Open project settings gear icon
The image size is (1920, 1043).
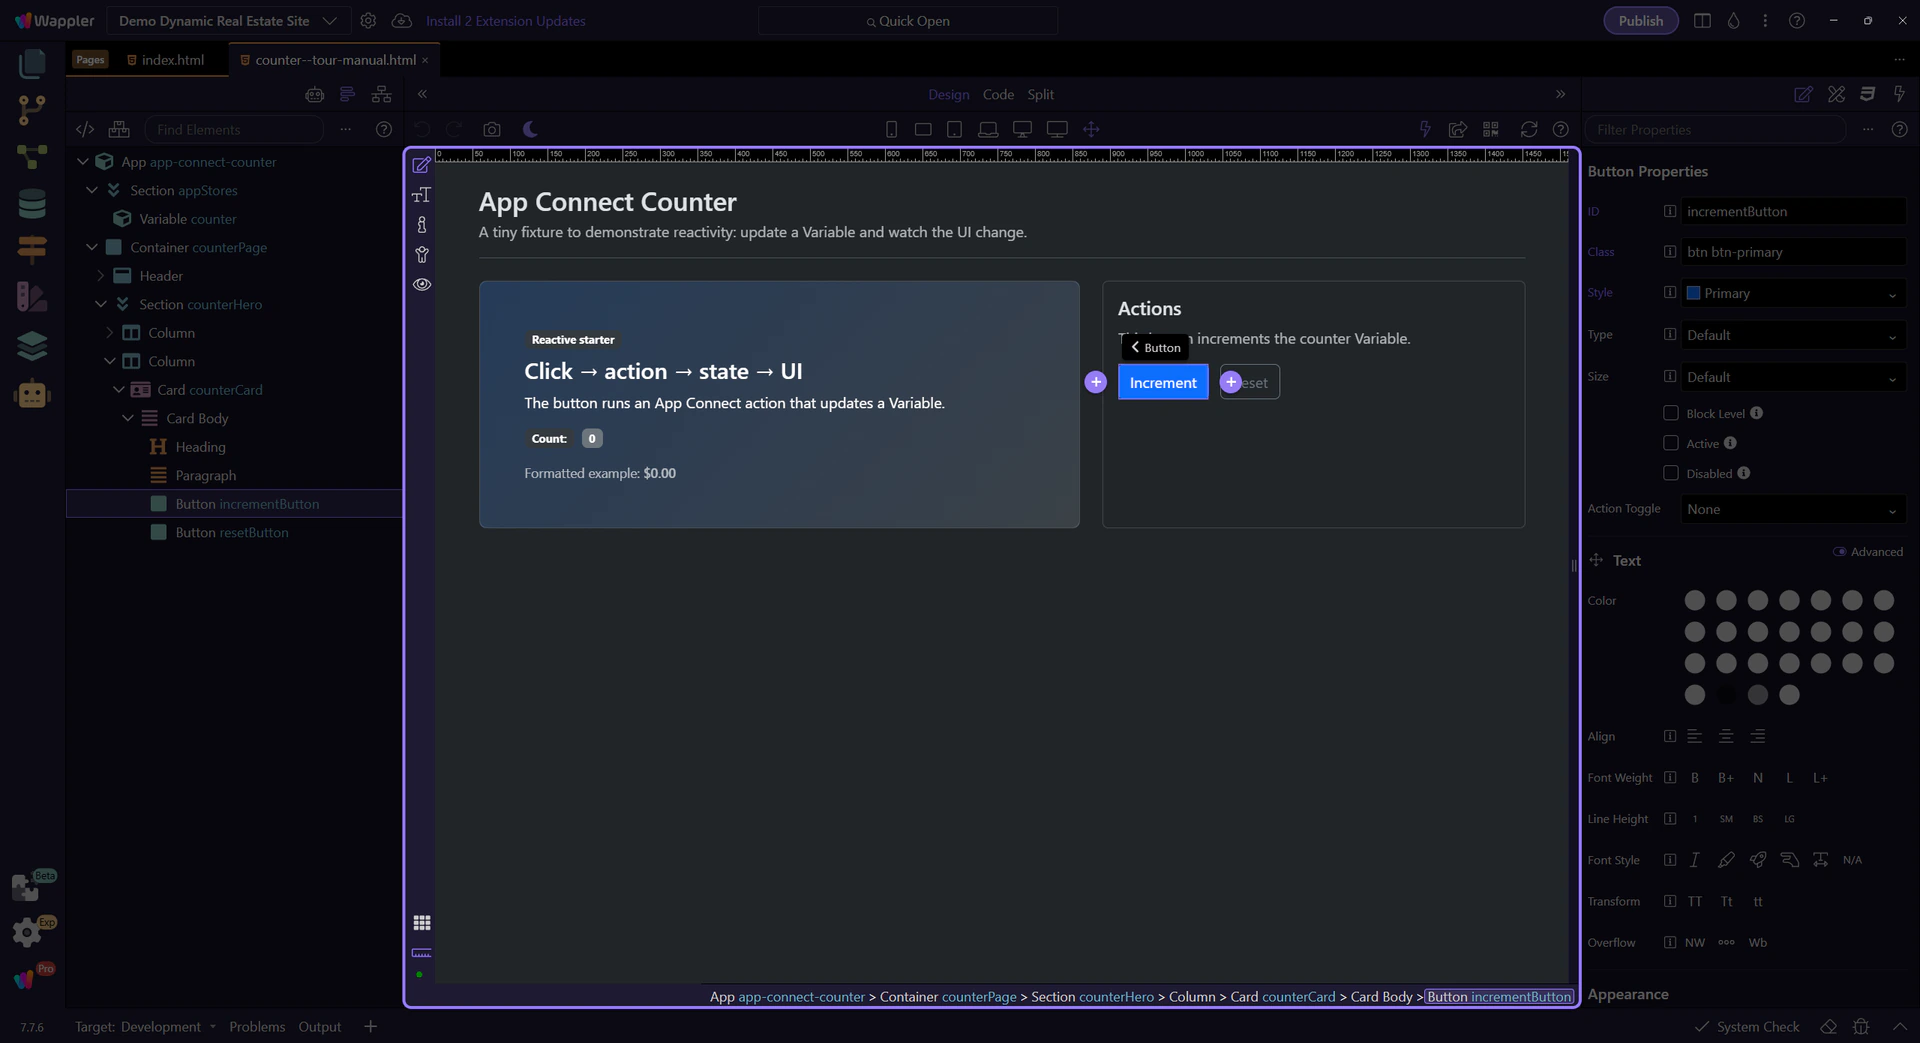[368, 21]
